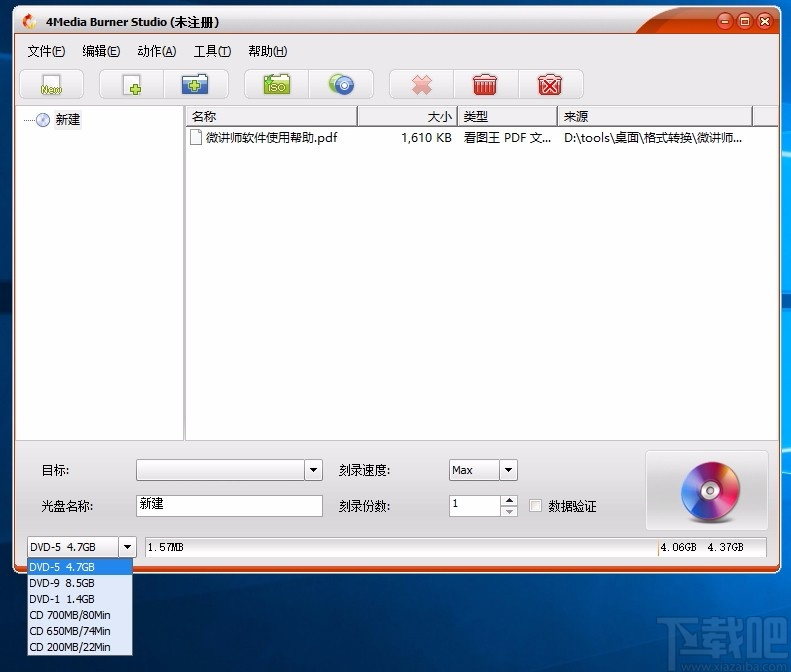The width and height of the screenshot is (791, 672).
Task: Toggle the 数据验证 checkbox
Action: point(535,506)
